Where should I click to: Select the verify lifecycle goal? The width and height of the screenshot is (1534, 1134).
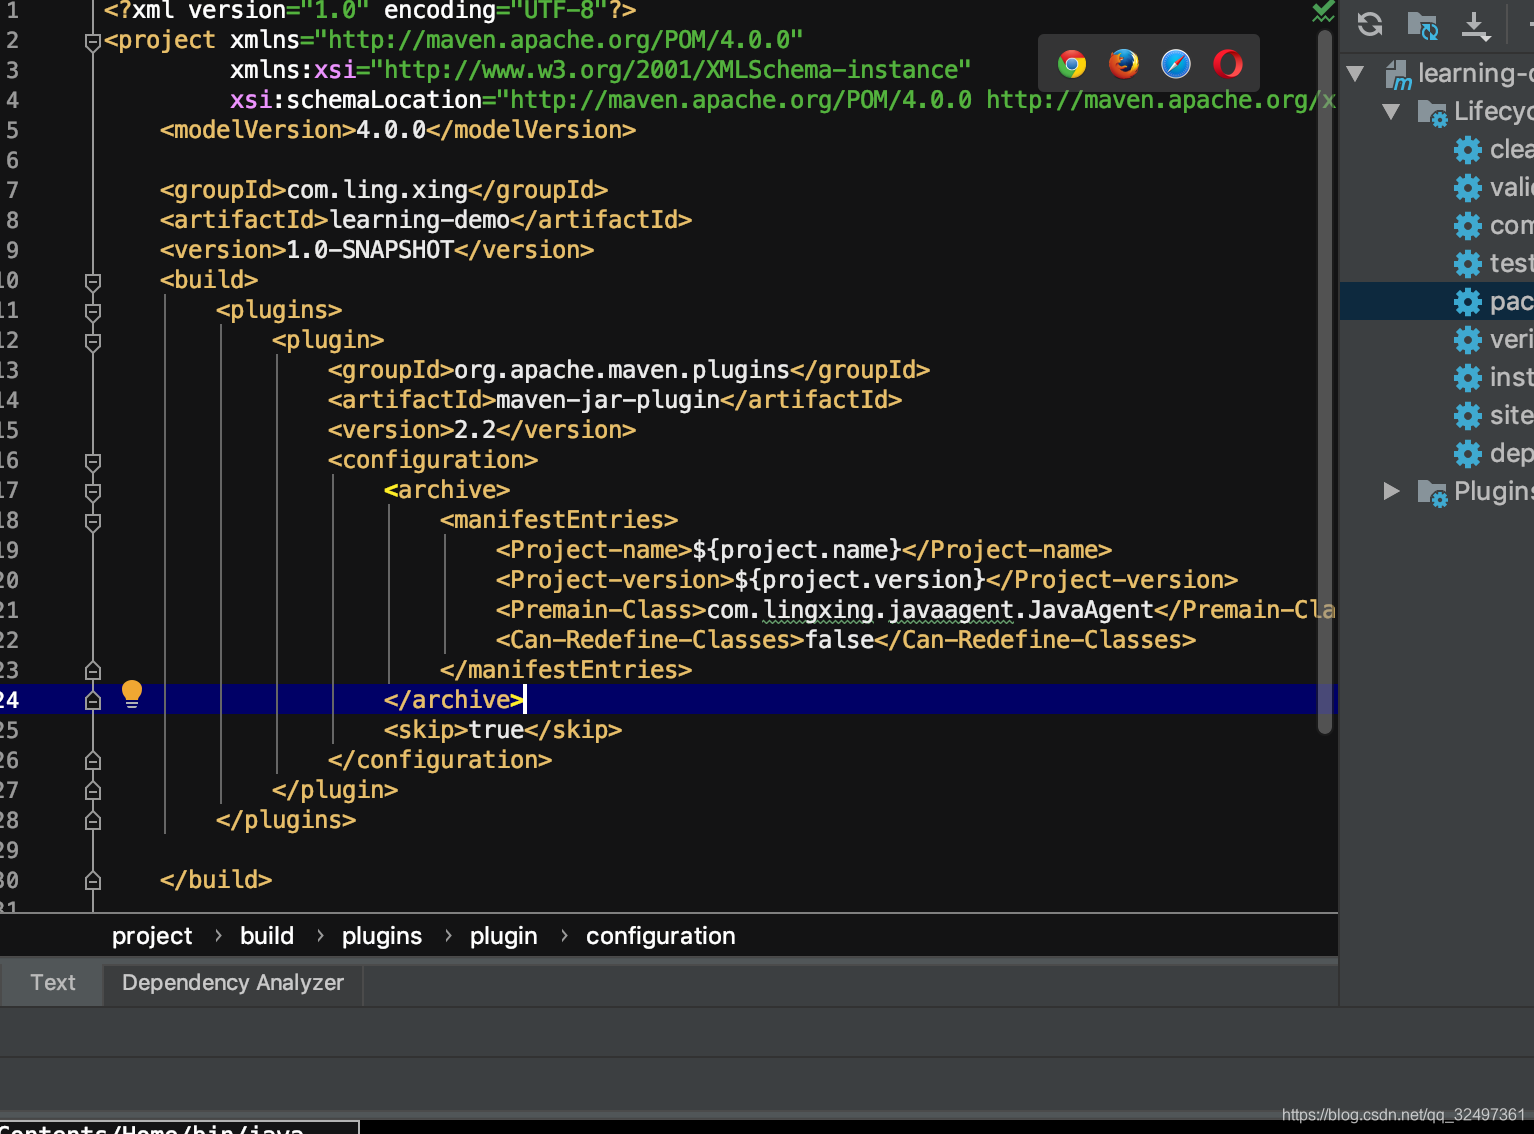(1493, 340)
